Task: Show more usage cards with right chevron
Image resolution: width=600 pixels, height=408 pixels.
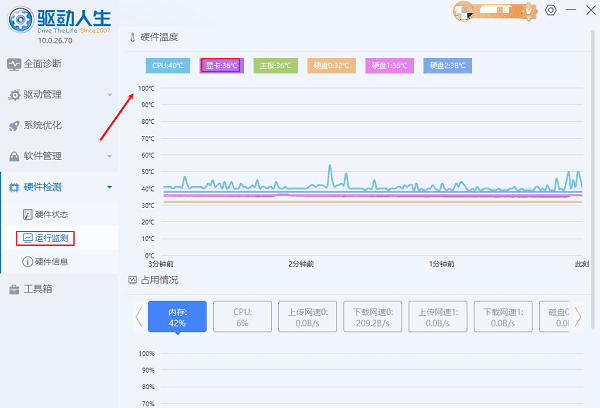Action: (577, 317)
